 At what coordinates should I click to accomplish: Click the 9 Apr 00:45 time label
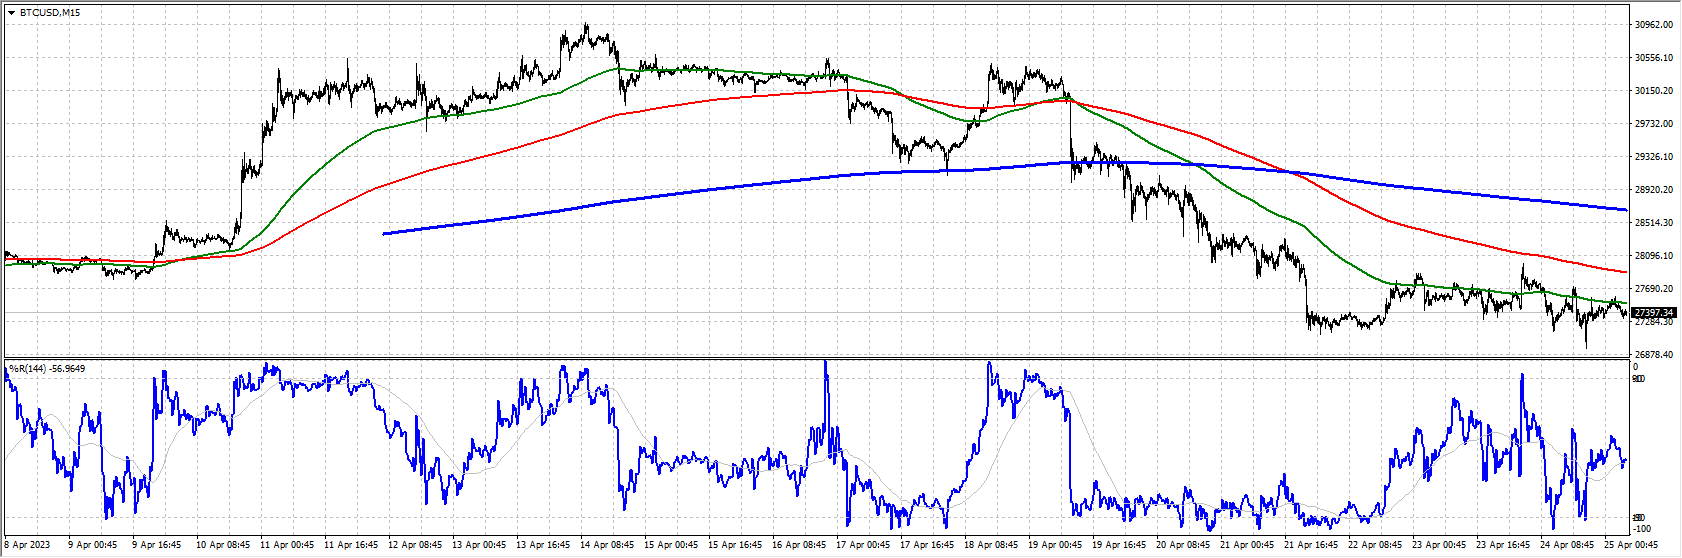coord(93,545)
